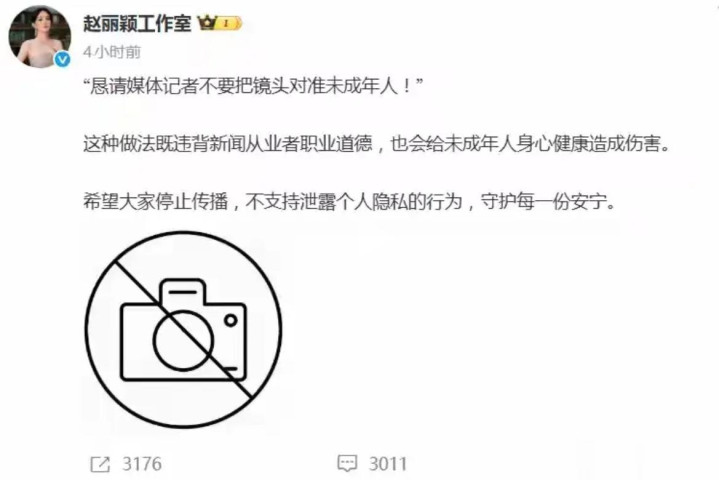719x480 pixels.
Task: Click the camera lens circle in picture
Action: click(183, 341)
